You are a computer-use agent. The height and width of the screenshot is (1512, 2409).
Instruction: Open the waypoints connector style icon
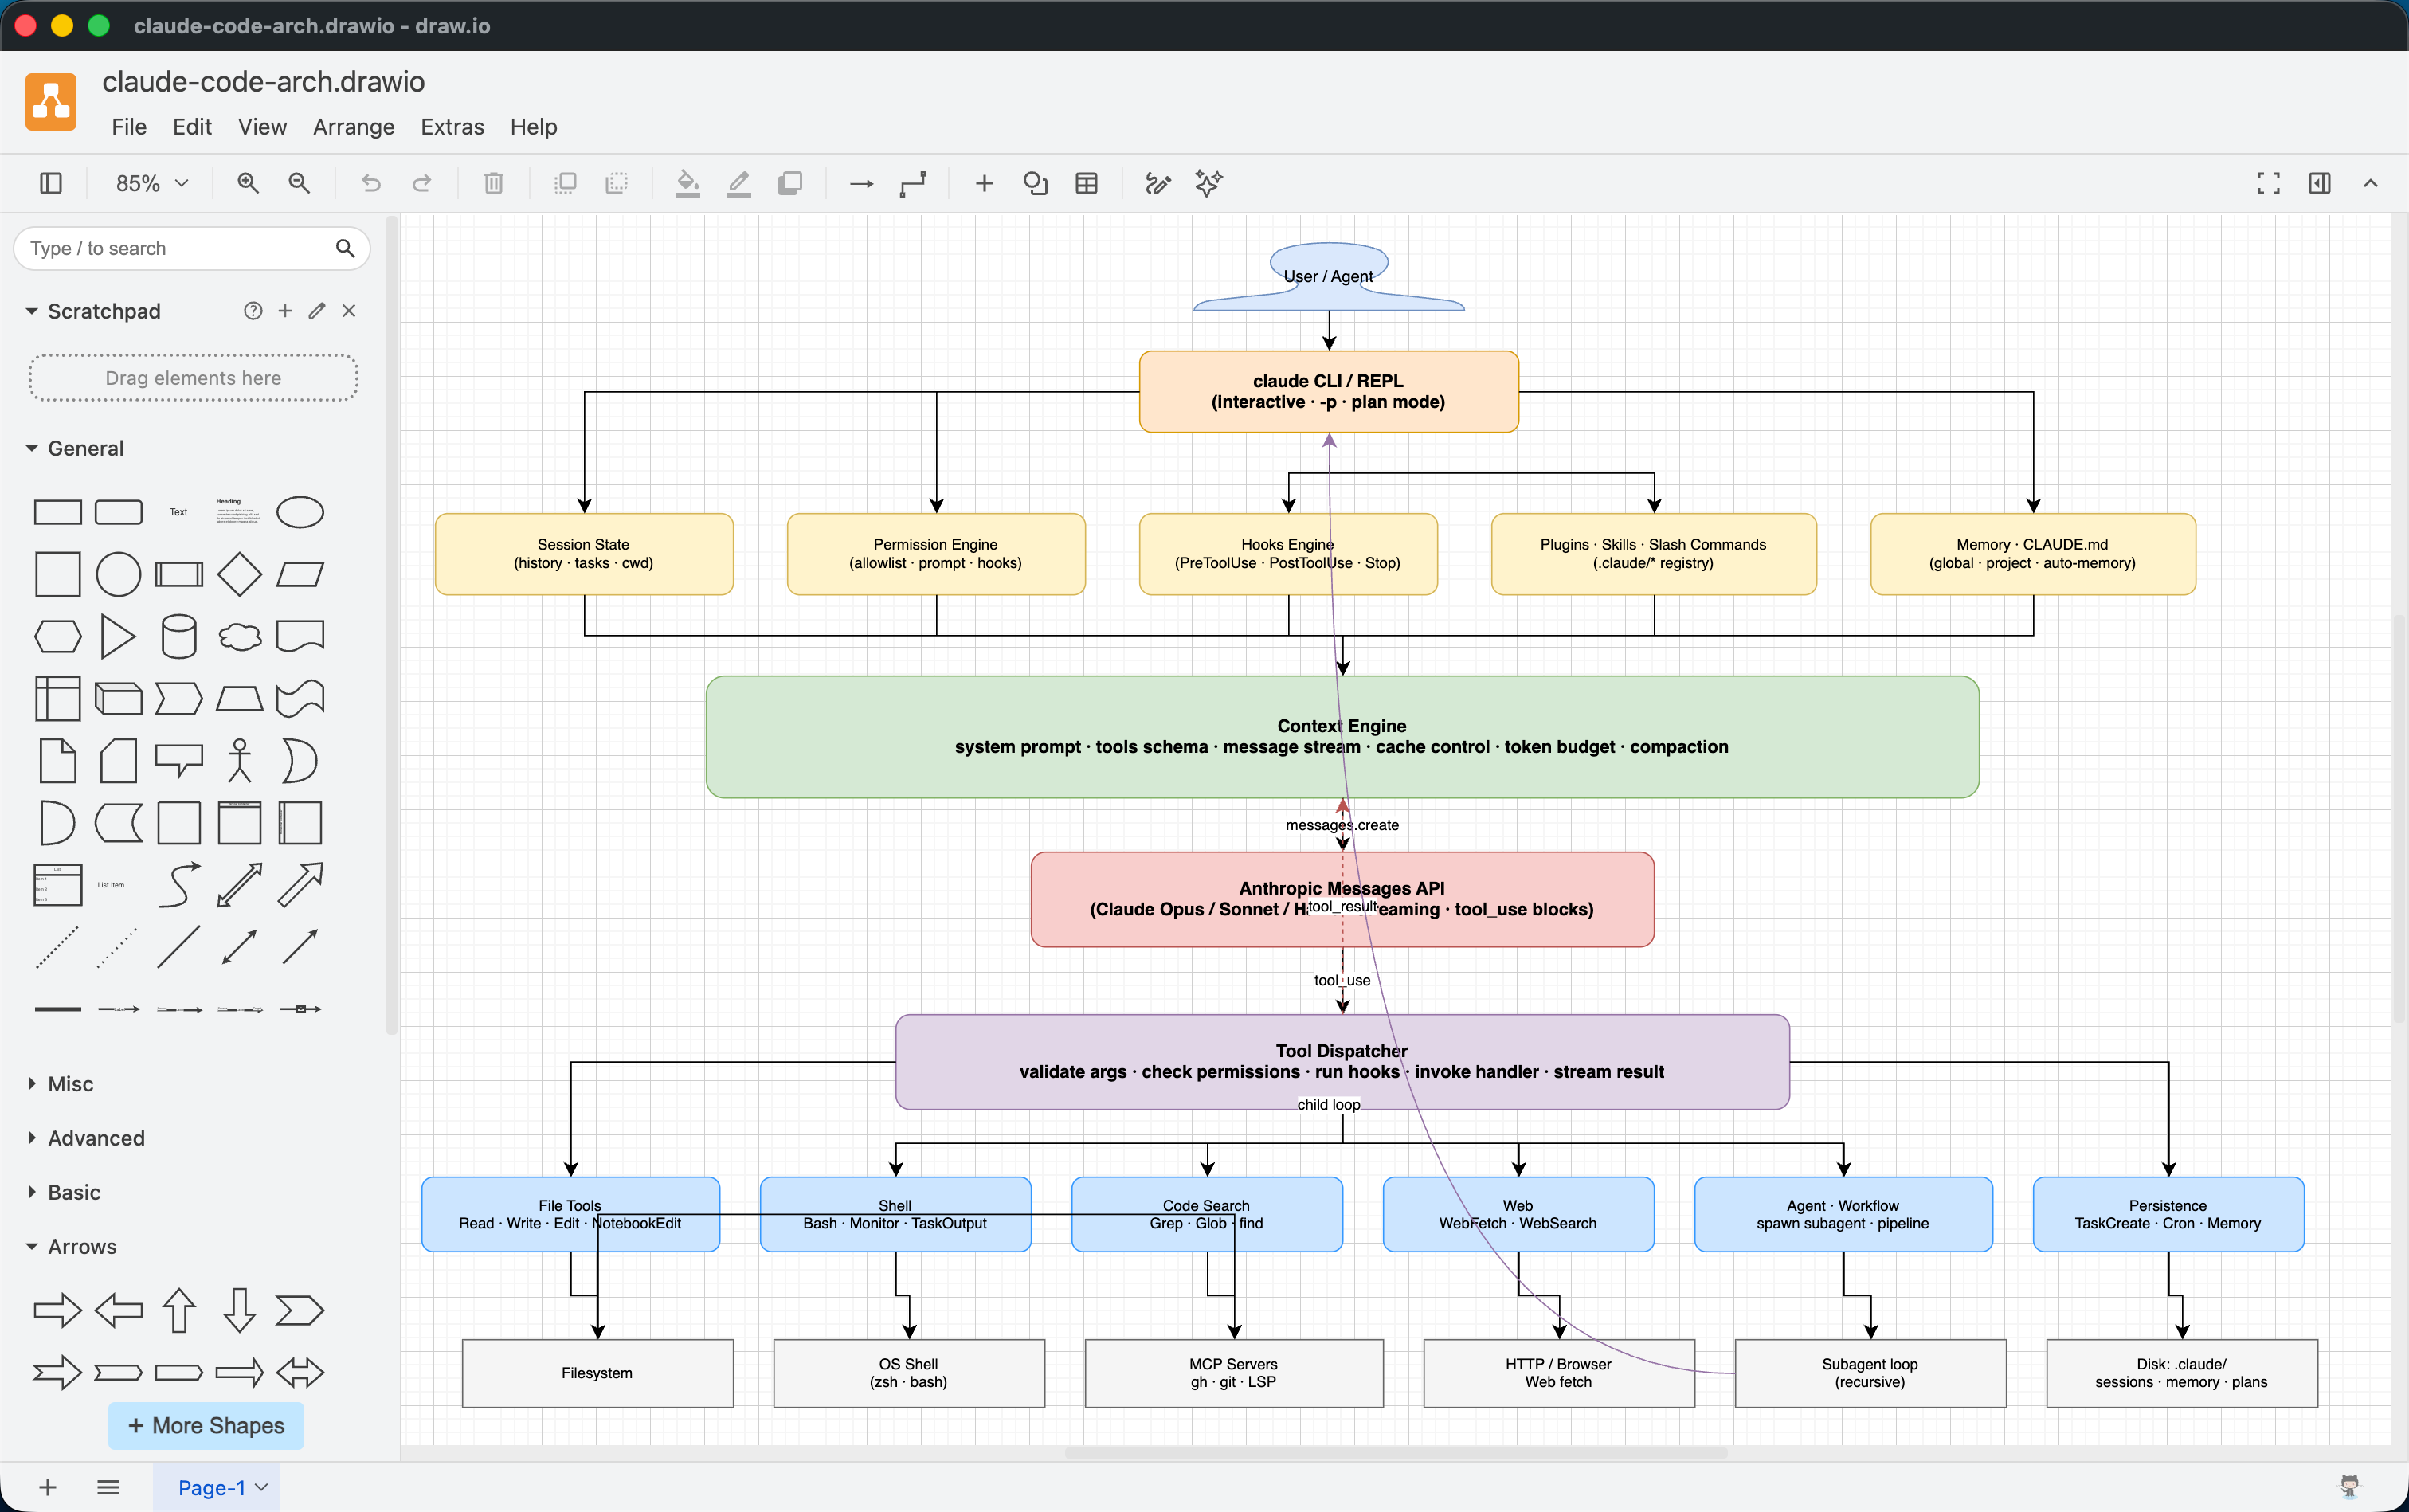[913, 183]
